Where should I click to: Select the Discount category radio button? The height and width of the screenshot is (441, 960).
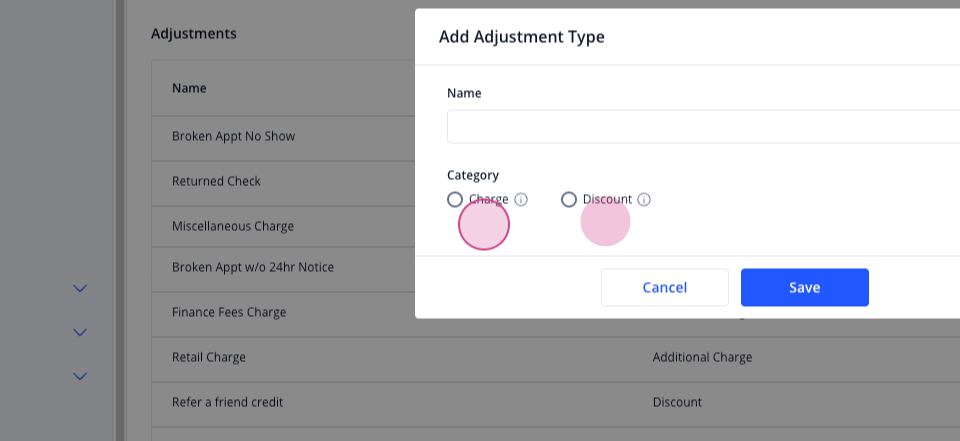pos(569,200)
